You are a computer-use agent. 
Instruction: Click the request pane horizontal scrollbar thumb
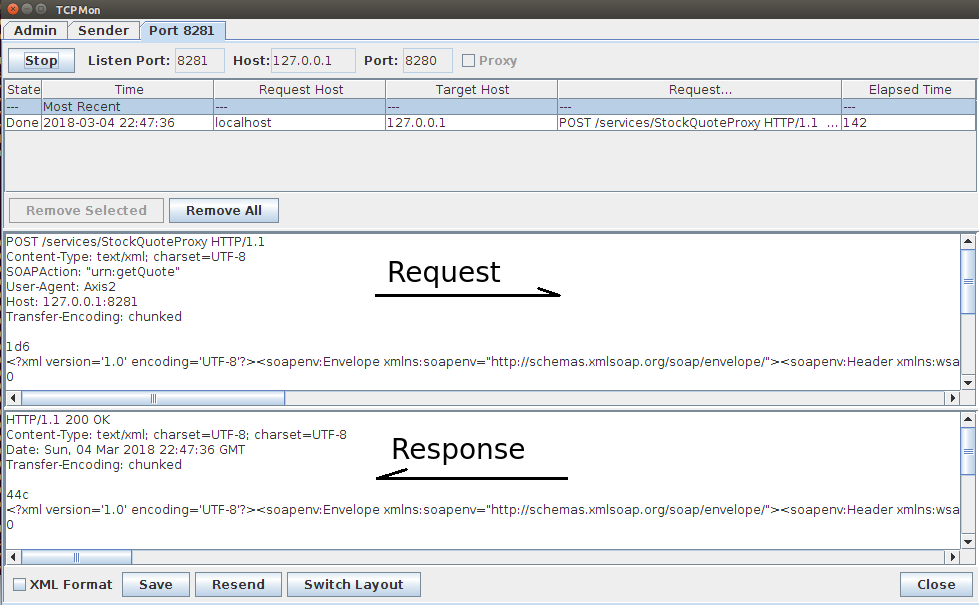coord(152,398)
